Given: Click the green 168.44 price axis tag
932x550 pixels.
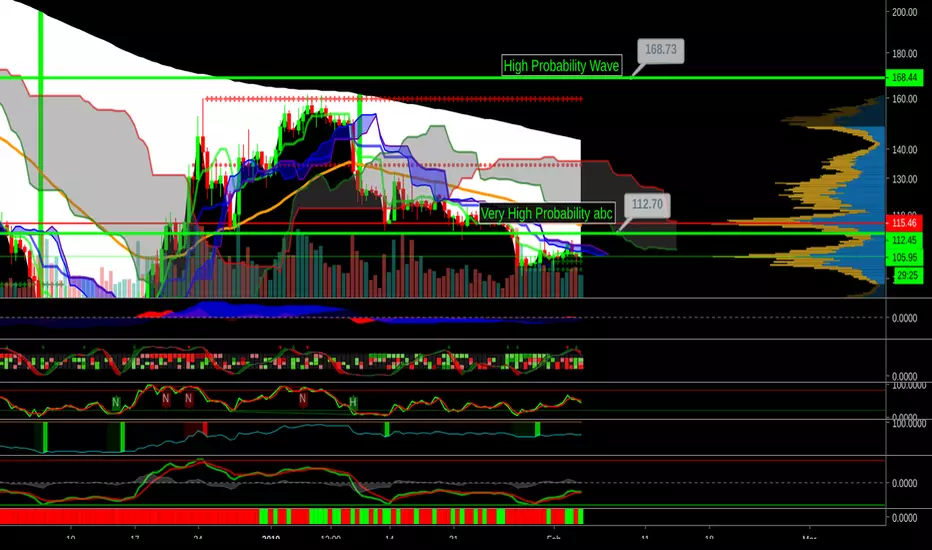Looking at the screenshot, I should 904,77.
